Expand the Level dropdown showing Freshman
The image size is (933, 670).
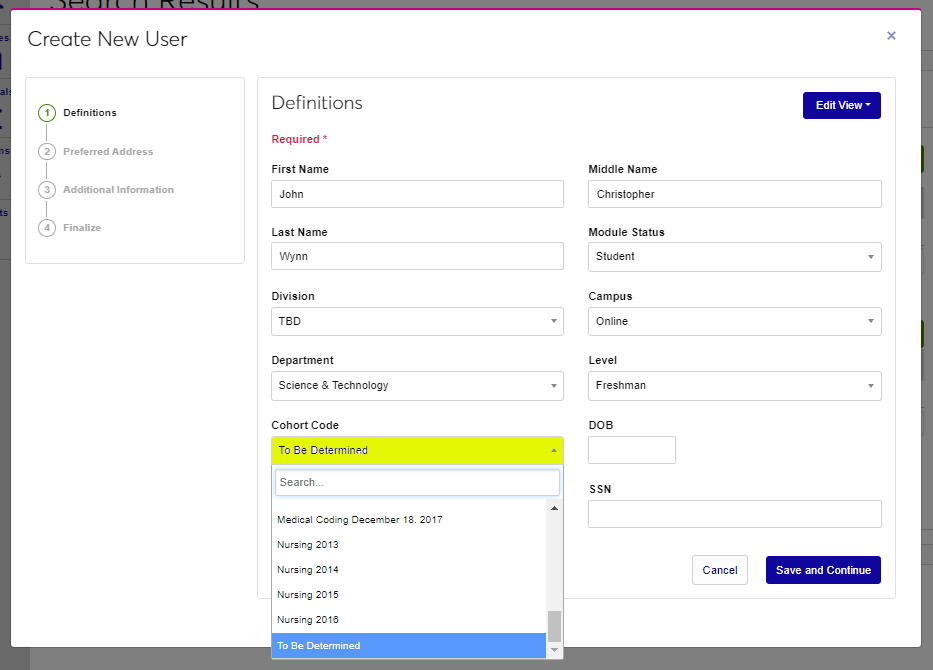(x=734, y=386)
